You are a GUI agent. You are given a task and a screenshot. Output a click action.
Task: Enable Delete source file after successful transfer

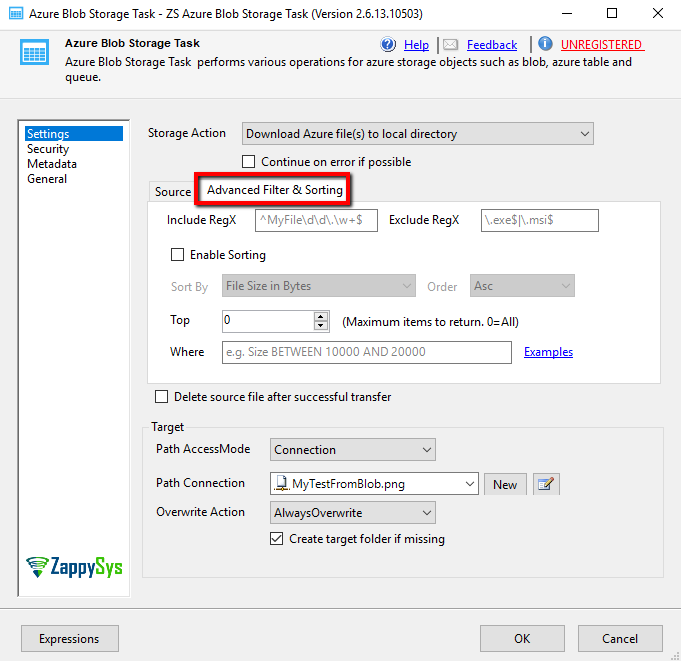pos(162,397)
